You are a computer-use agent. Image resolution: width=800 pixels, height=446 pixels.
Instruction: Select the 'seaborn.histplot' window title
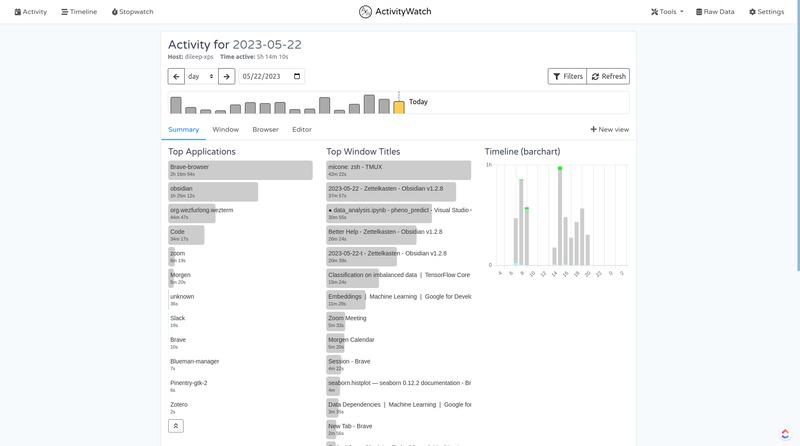[x=398, y=386]
